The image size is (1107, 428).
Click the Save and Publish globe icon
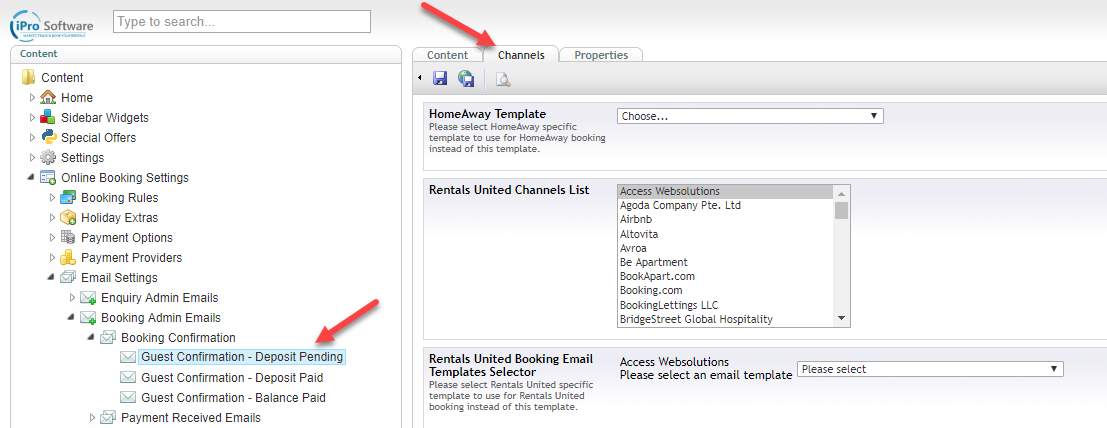466,78
